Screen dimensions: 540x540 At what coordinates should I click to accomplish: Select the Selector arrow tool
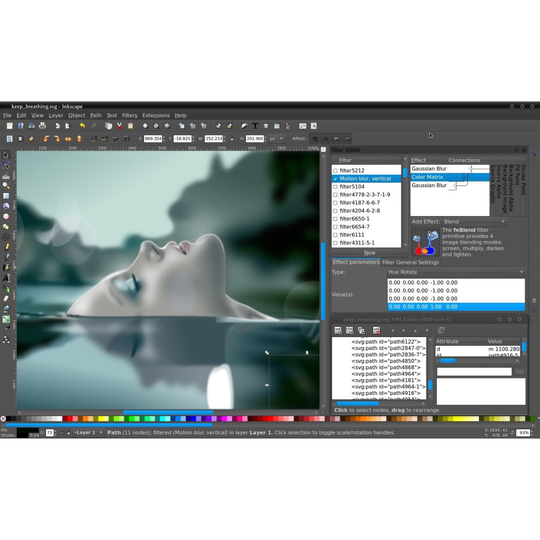click(6, 155)
